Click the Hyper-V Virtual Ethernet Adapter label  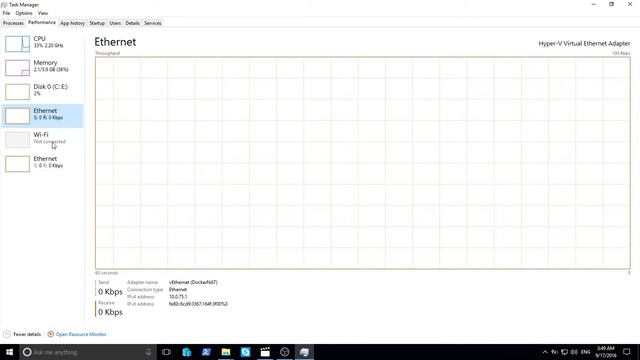[584, 43]
